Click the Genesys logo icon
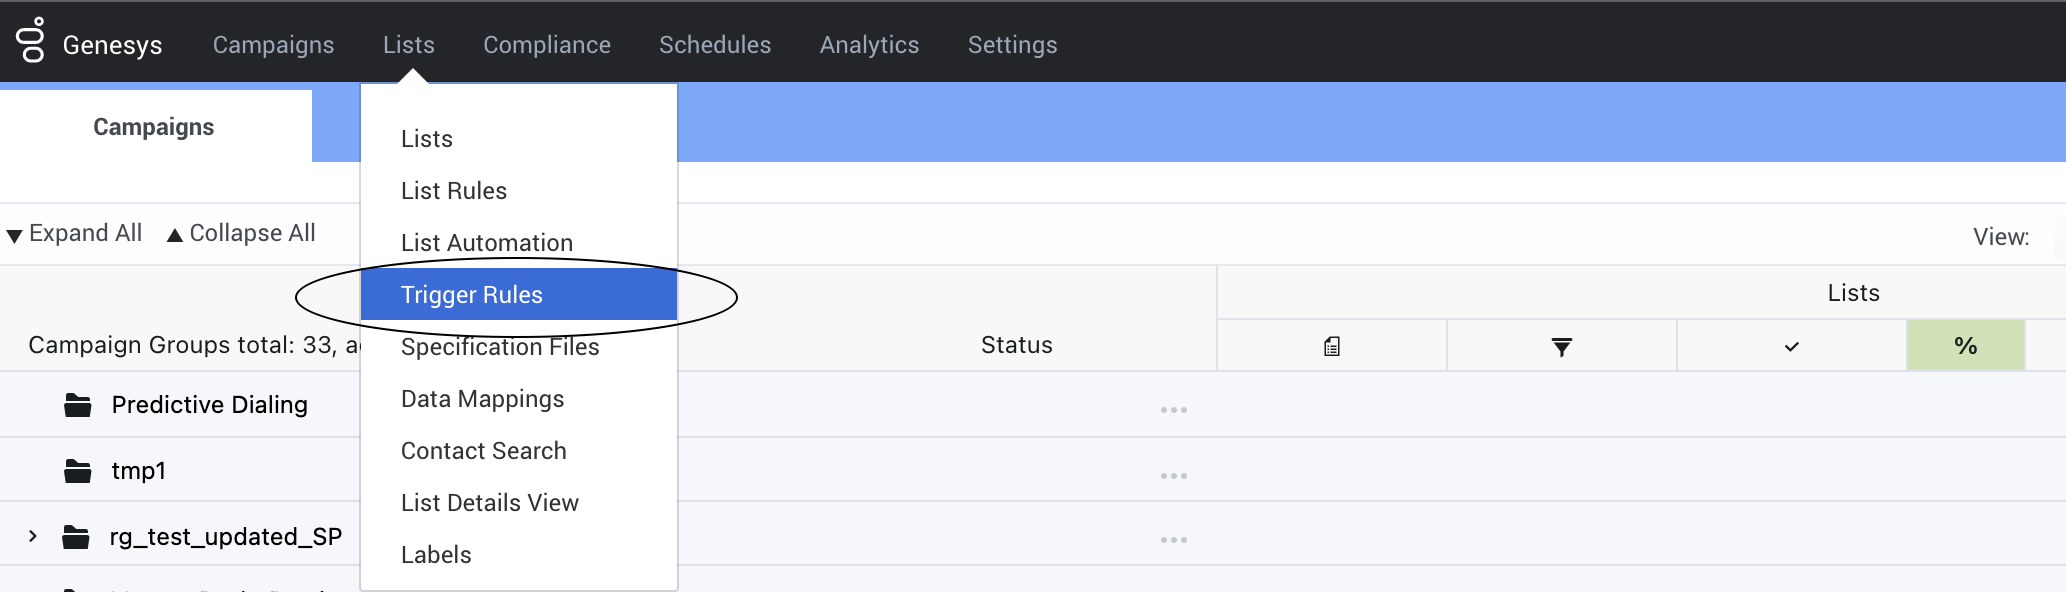 (31, 41)
